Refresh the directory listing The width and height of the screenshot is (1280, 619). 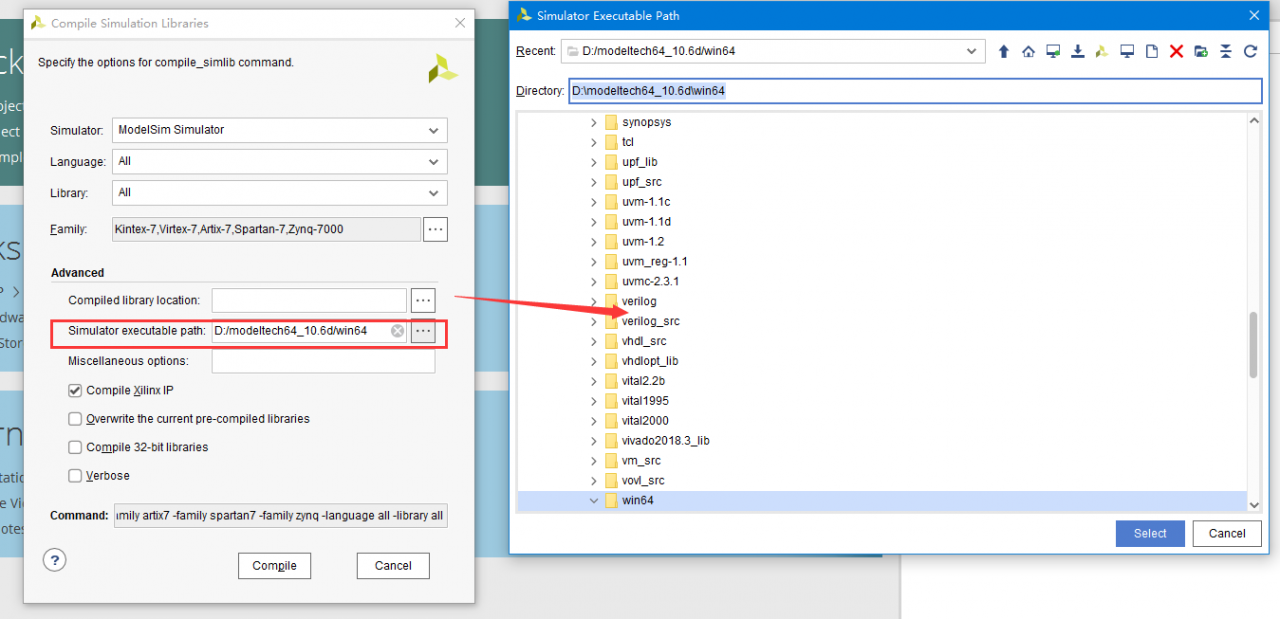1250,51
